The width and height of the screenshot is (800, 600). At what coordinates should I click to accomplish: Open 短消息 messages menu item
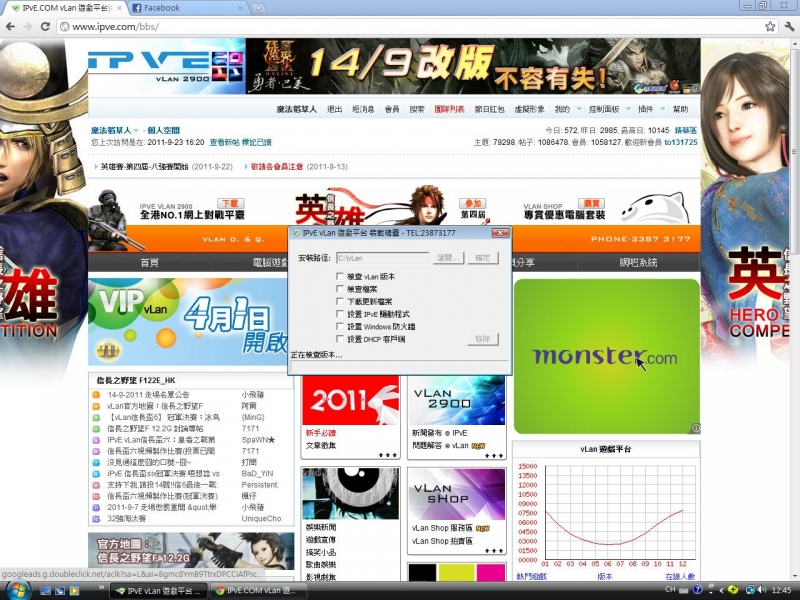click(x=363, y=109)
